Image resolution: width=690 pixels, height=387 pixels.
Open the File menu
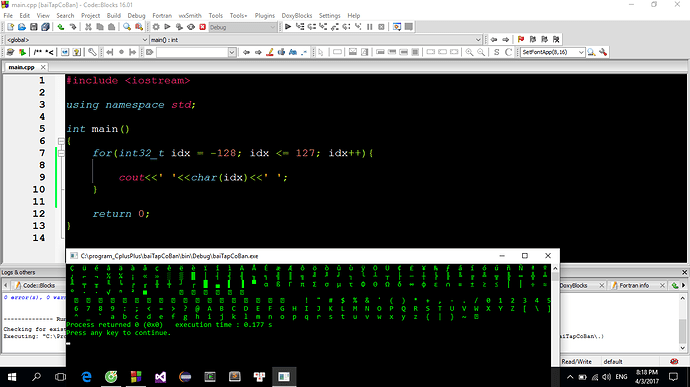[8, 15]
